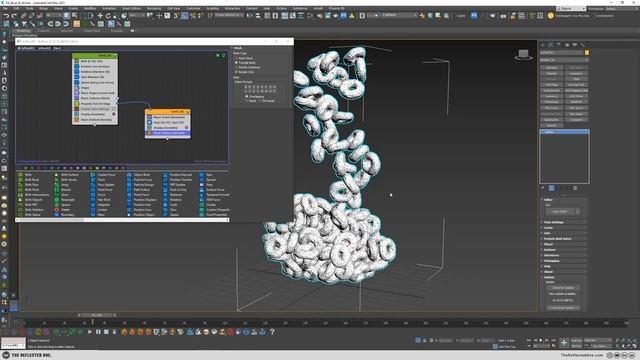Open the File menu

(x=5, y=8)
